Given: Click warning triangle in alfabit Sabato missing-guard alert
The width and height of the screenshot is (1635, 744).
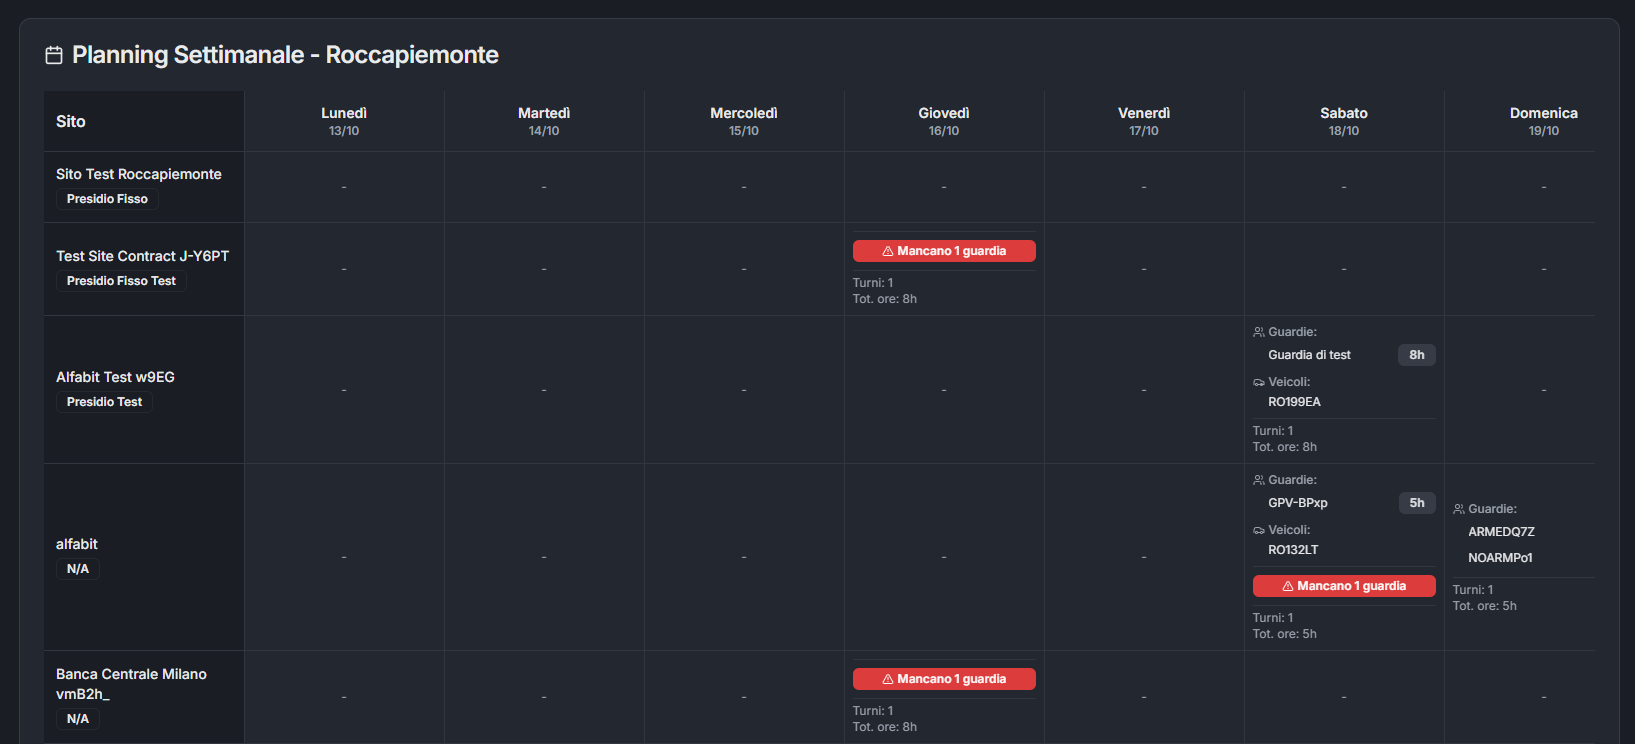Looking at the screenshot, I should point(1288,586).
